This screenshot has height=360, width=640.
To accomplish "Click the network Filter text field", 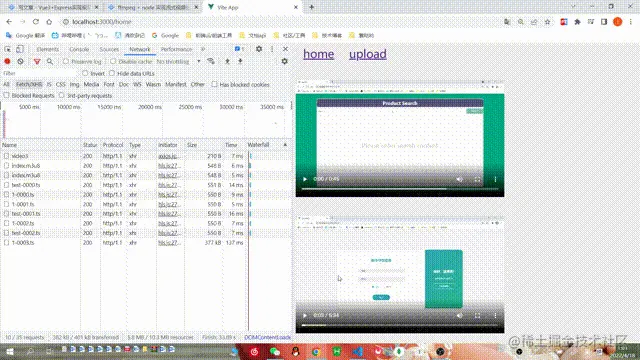I will point(39,73).
